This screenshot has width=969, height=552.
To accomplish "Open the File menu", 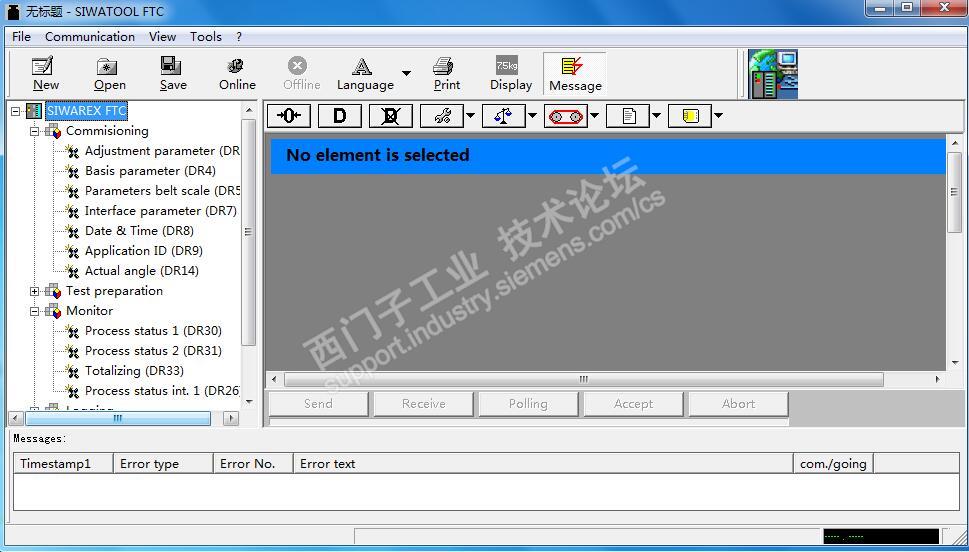I will (x=21, y=36).
